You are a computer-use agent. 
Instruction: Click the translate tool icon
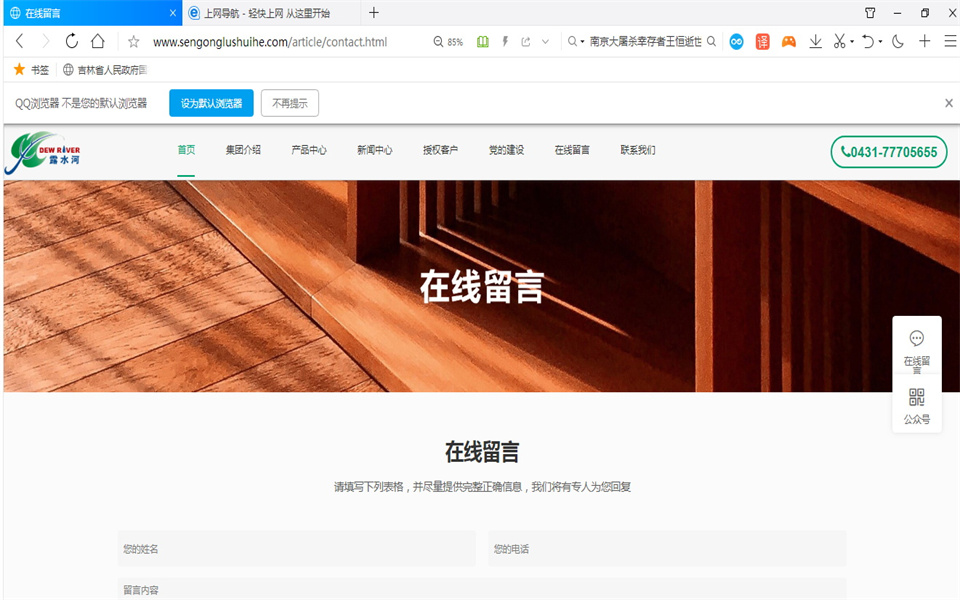coord(762,41)
